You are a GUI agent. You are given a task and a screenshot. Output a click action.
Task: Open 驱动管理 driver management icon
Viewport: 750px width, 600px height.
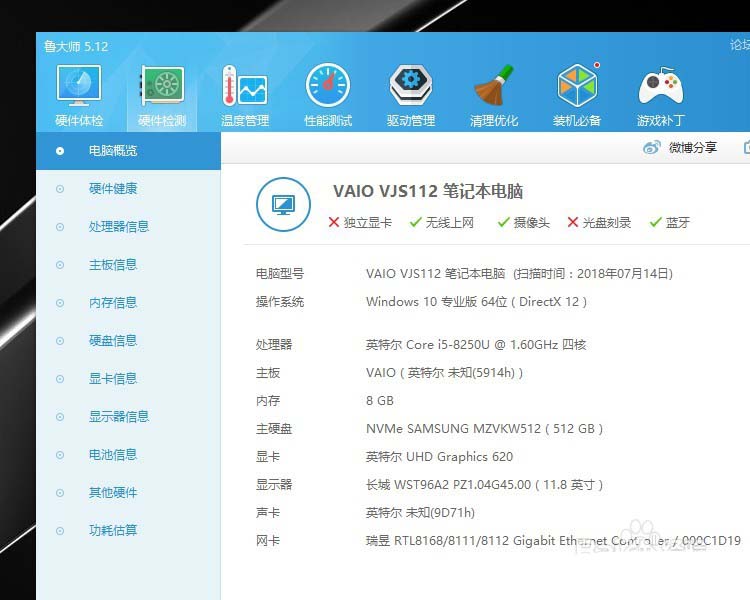411,86
